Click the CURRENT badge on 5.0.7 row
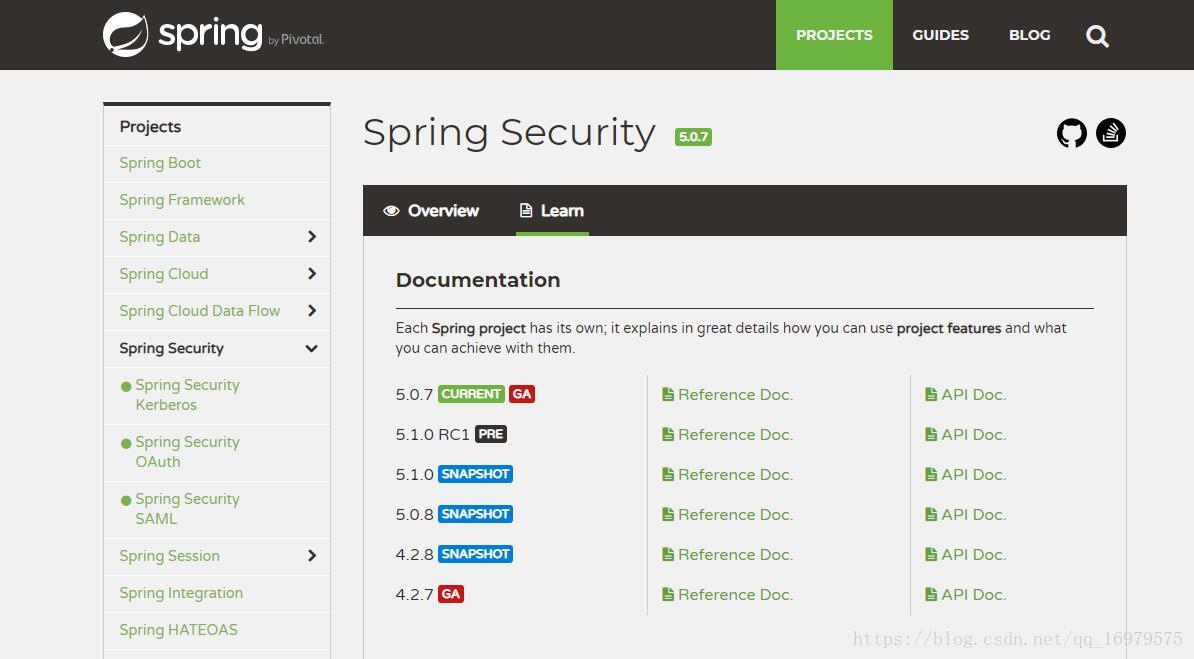Image resolution: width=1194 pixels, height=659 pixels. [471, 394]
